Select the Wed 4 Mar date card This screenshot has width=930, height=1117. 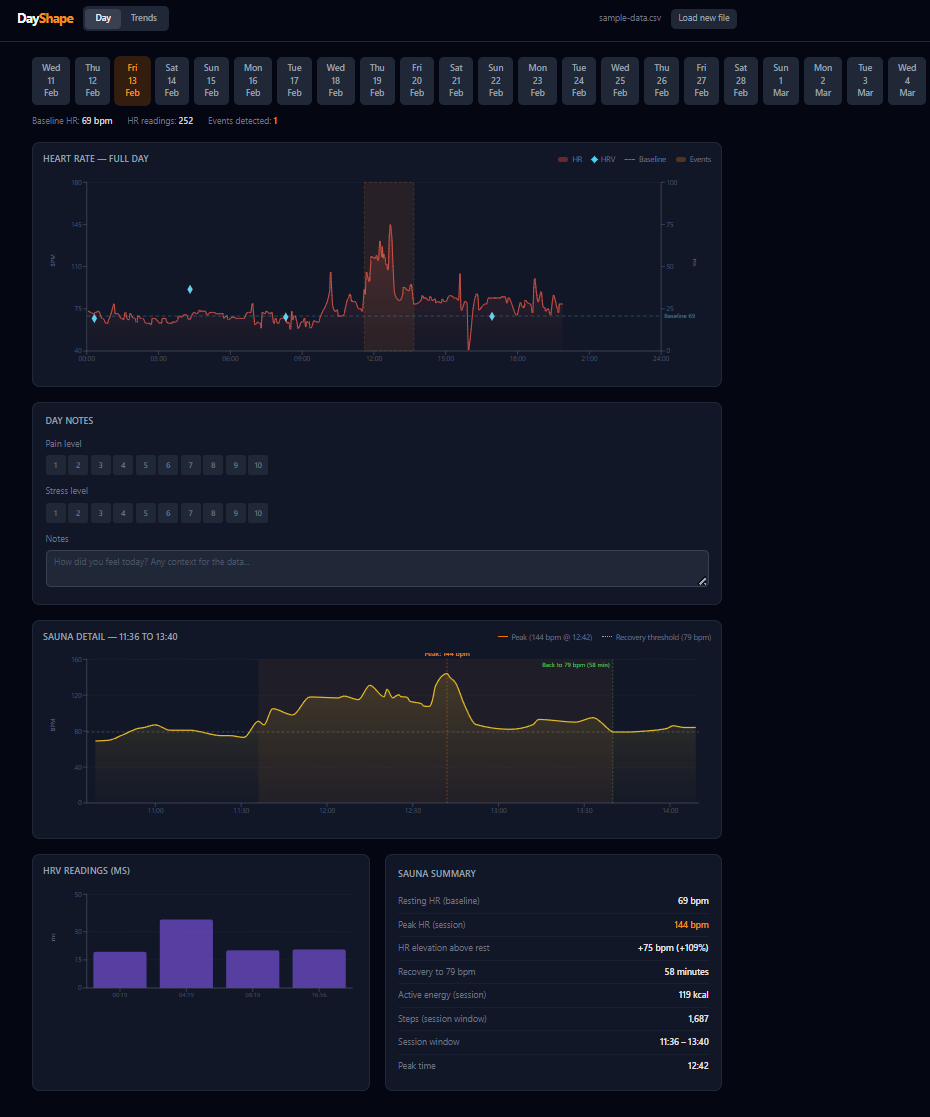point(906,81)
